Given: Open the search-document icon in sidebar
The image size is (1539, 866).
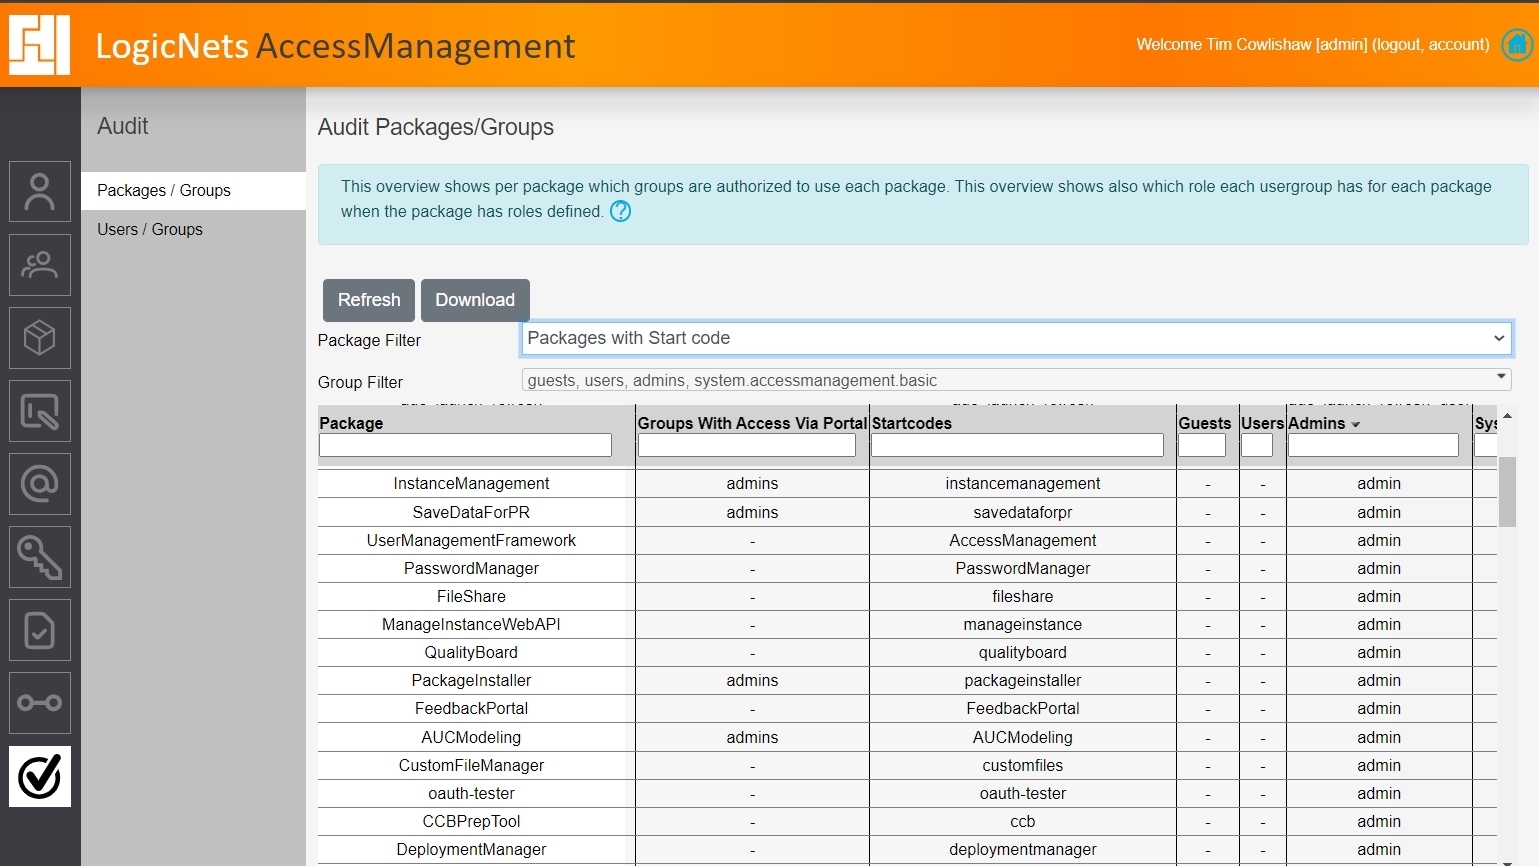Looking at the screenshot, I should point(40,411).
